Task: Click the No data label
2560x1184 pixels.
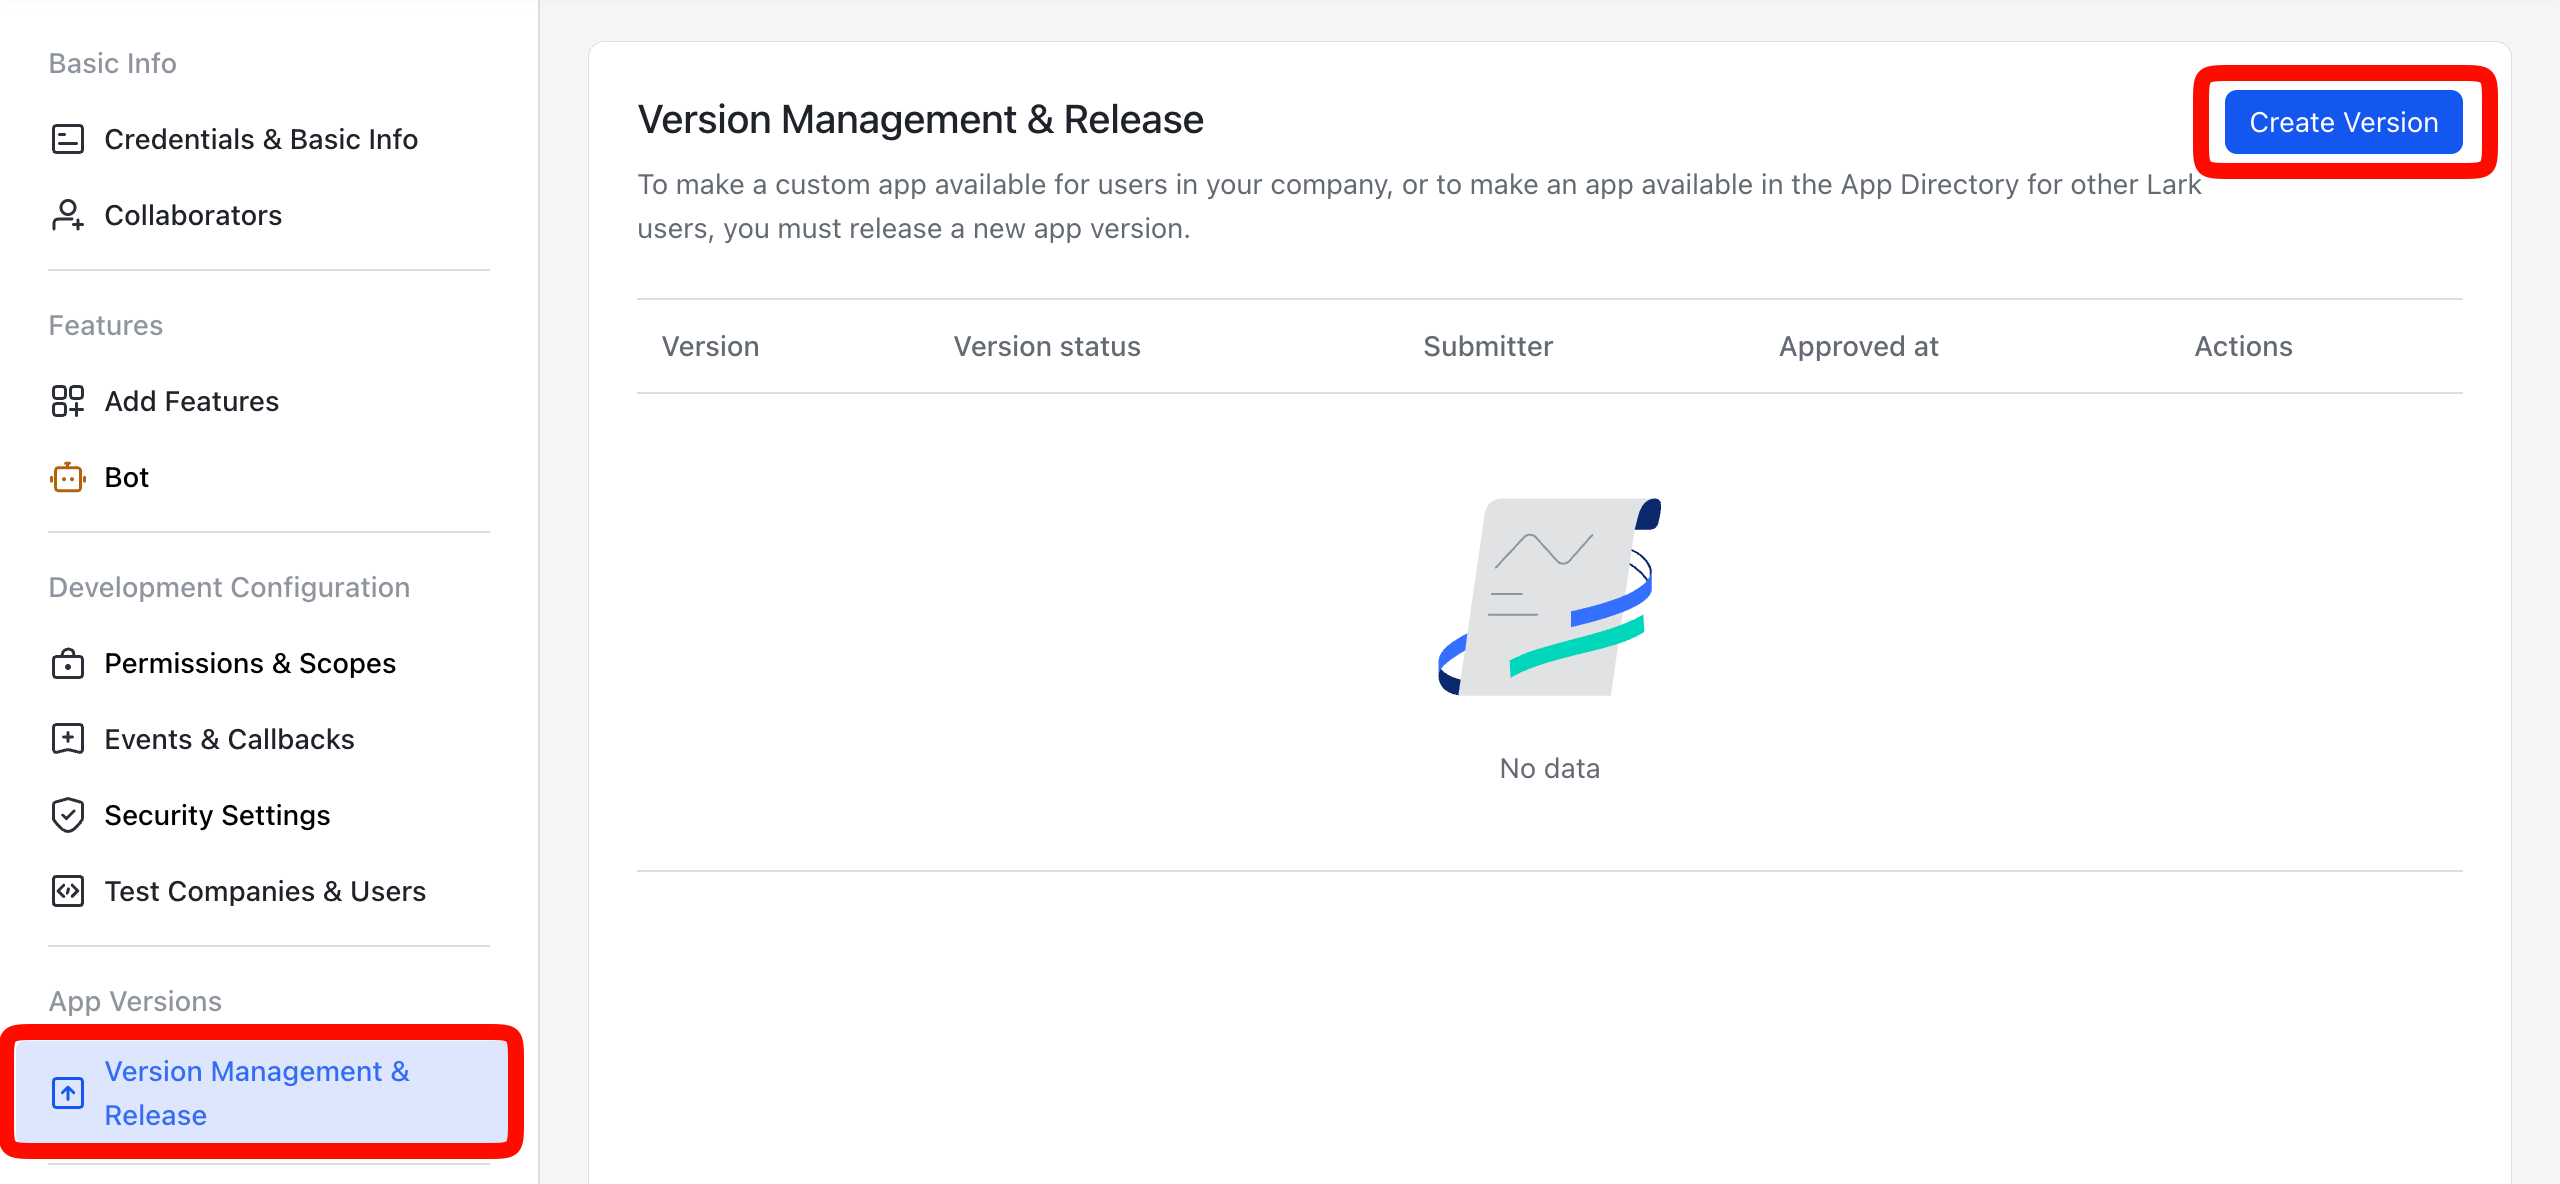Action: coord(1549,768)
